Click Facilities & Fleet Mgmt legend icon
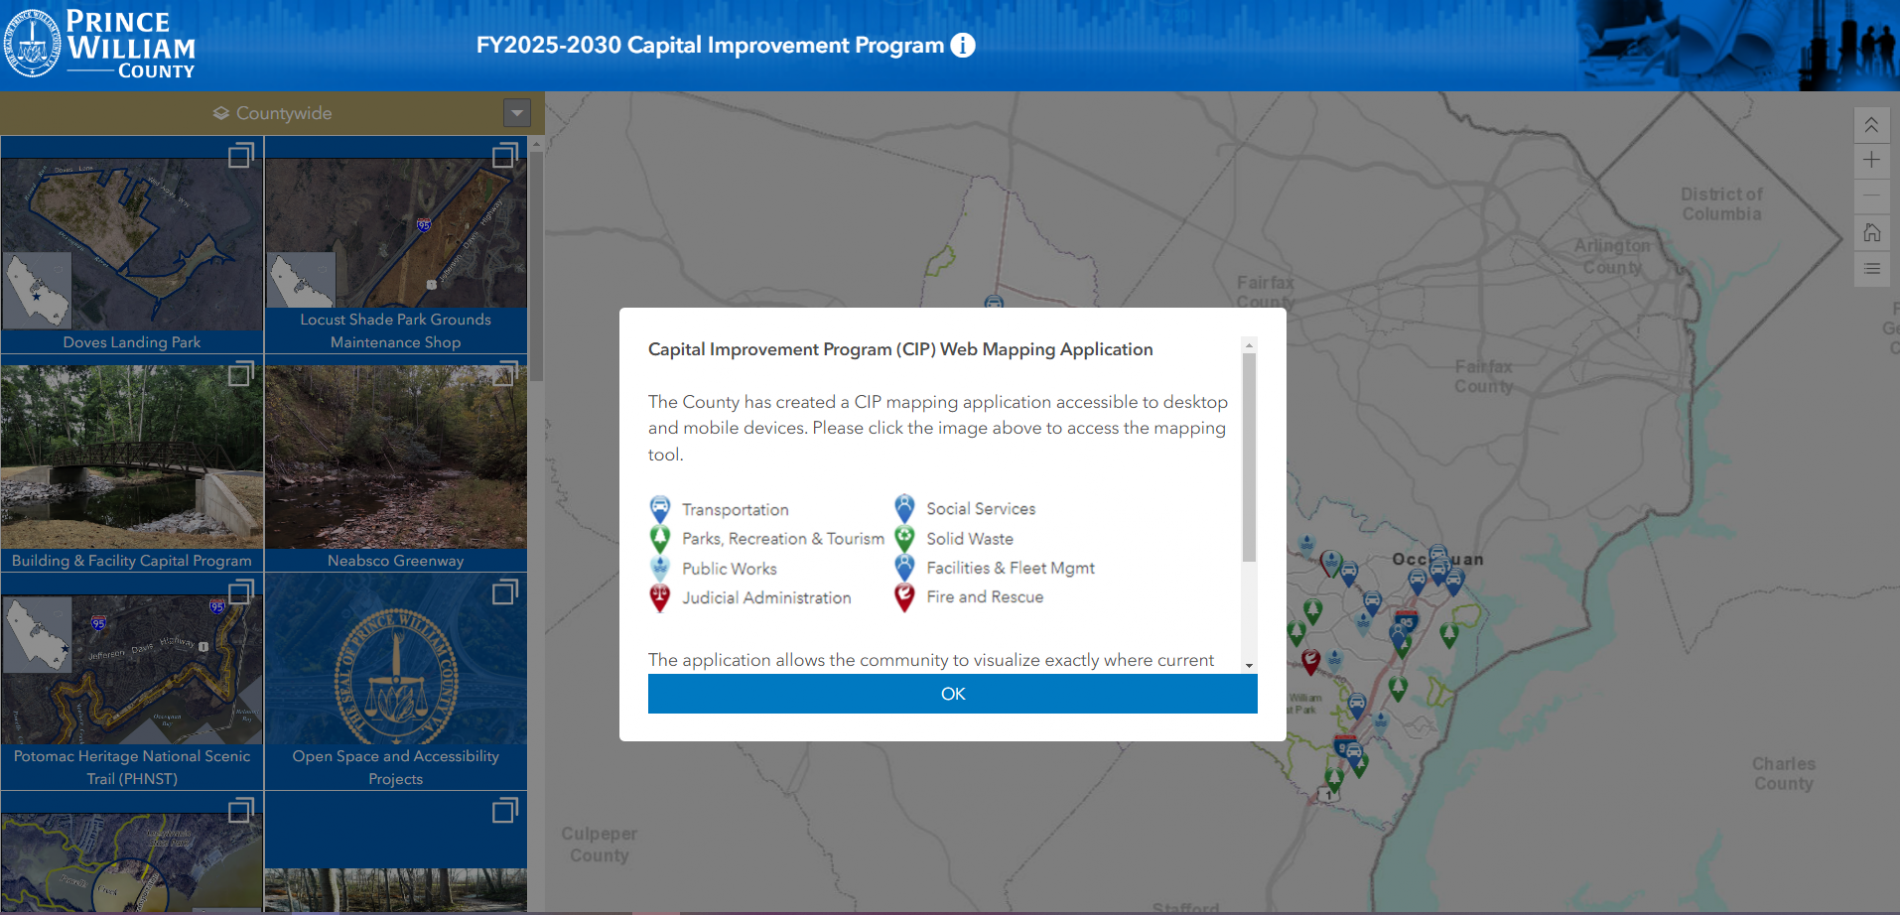 coord(904,567)
